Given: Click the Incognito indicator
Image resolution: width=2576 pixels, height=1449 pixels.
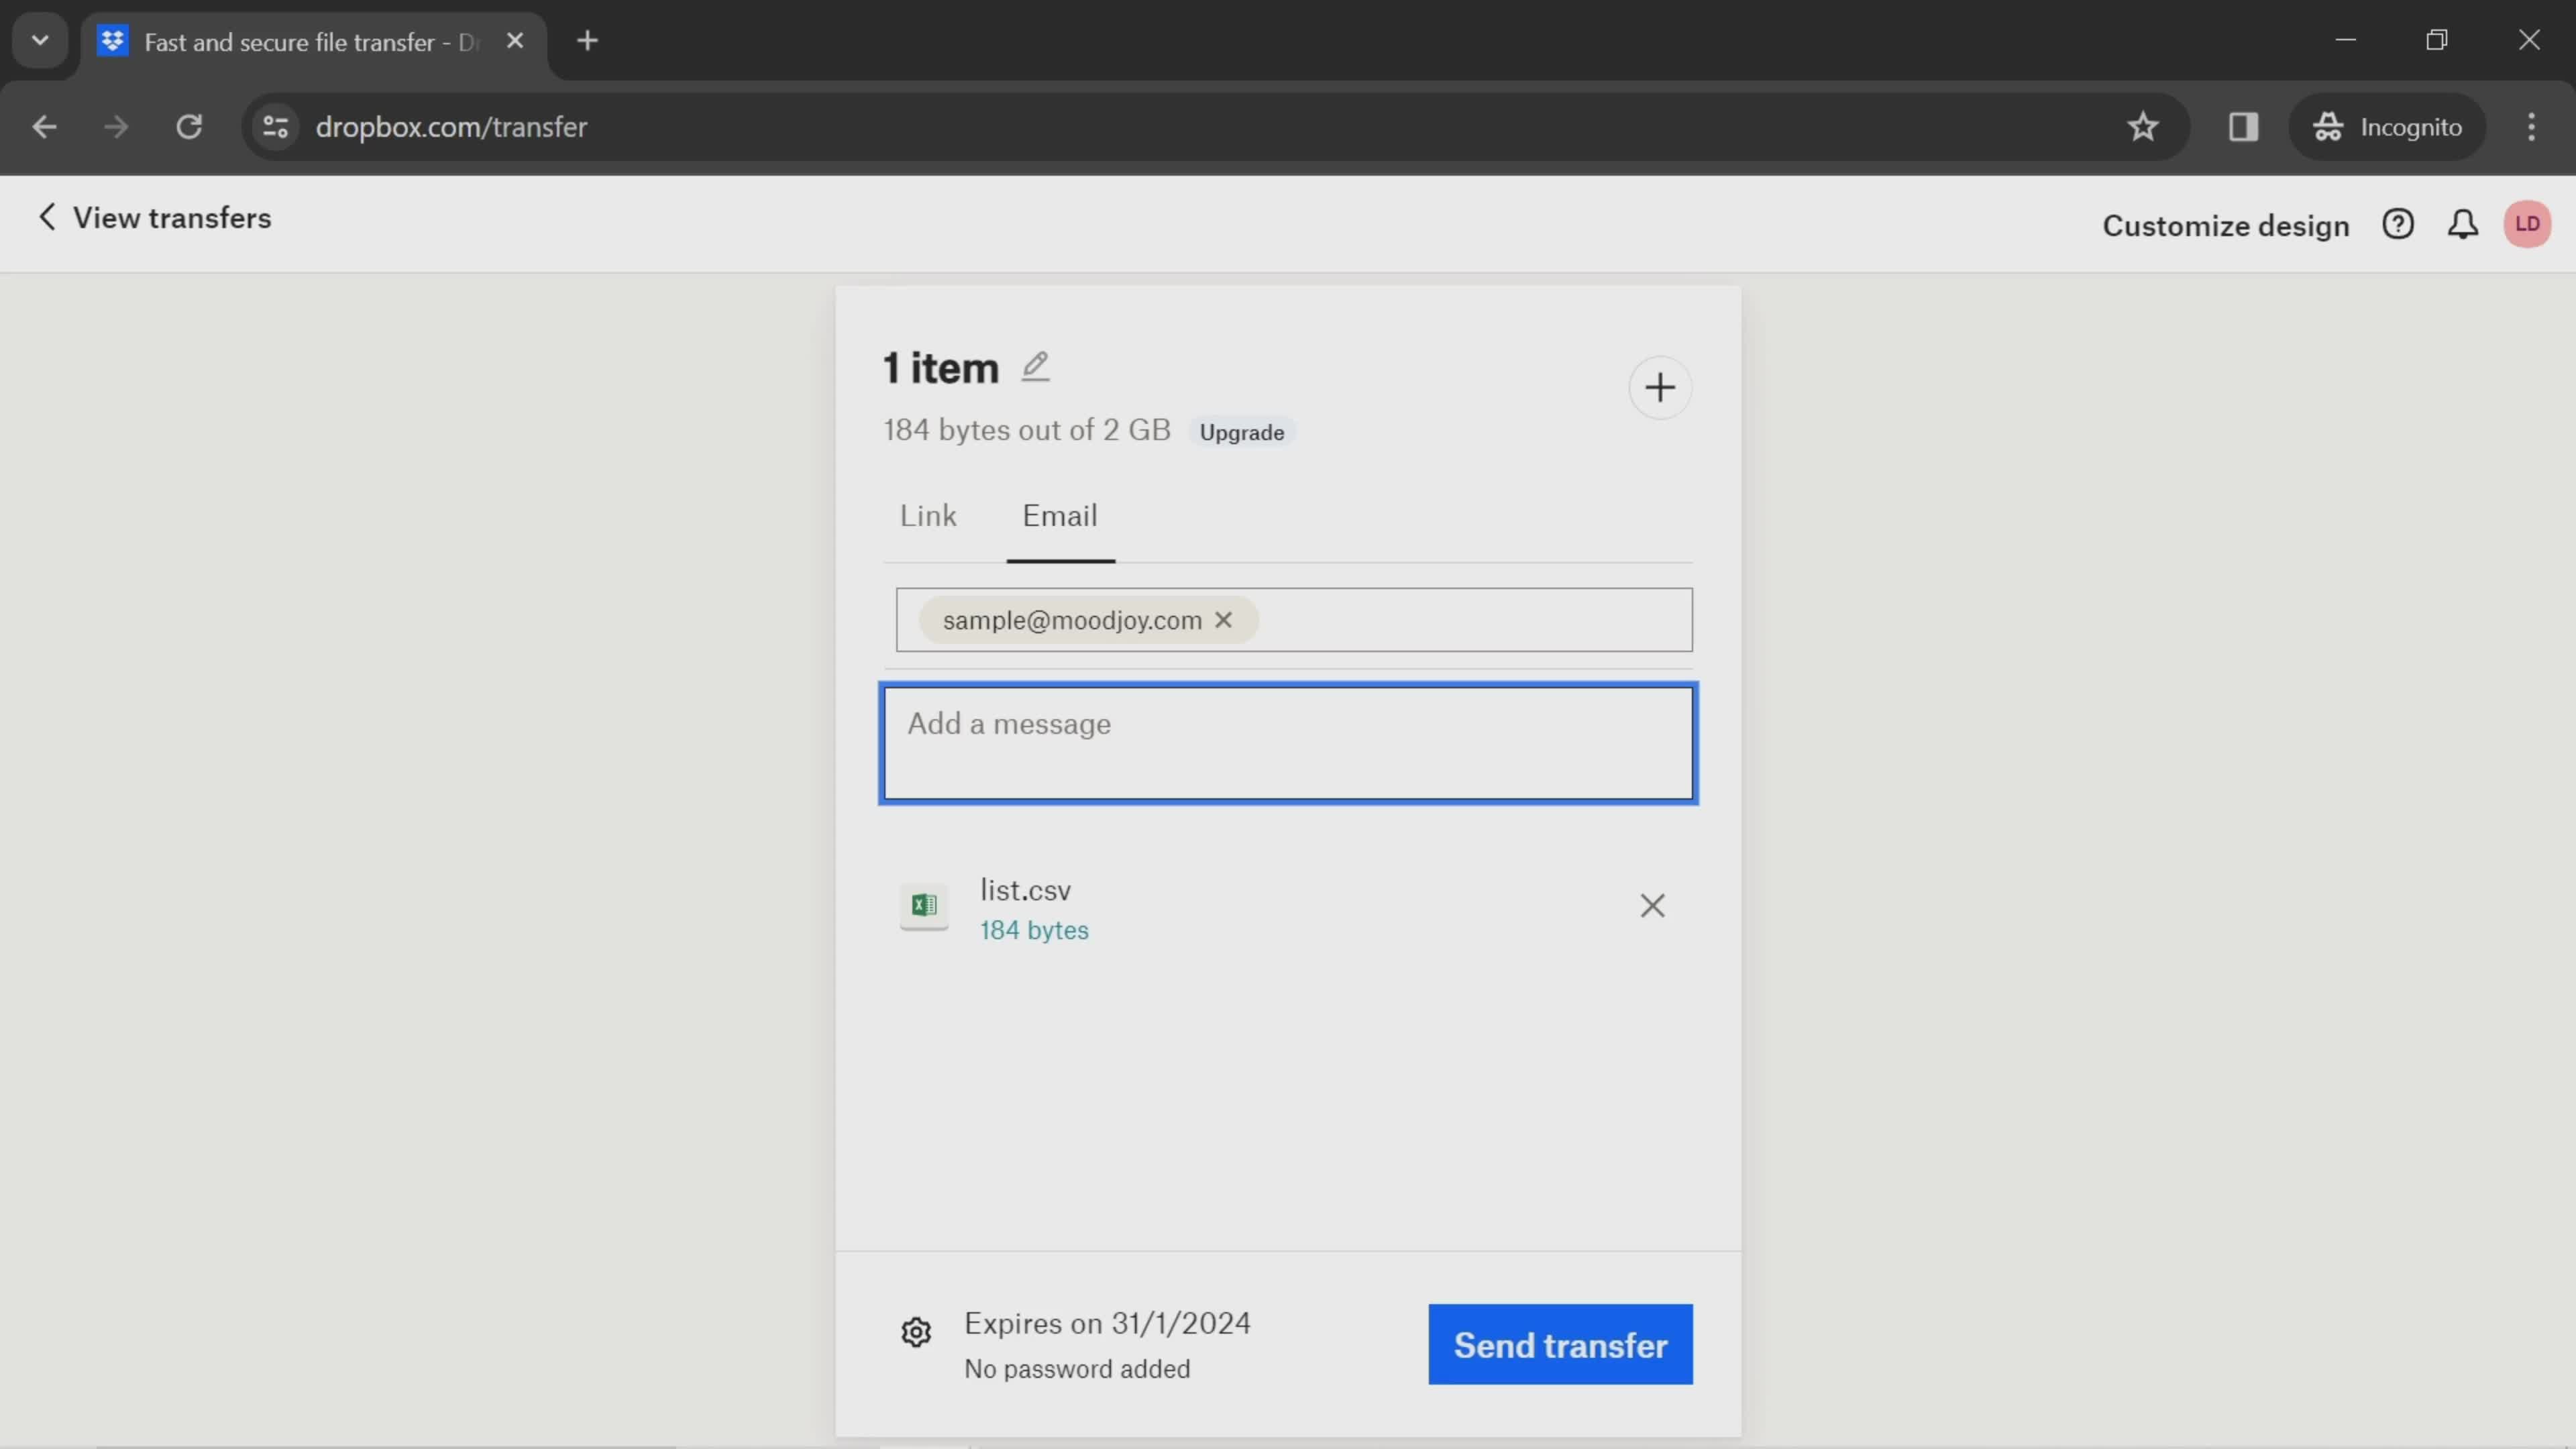Looking at the screenshot, I should pos(2387,127).
